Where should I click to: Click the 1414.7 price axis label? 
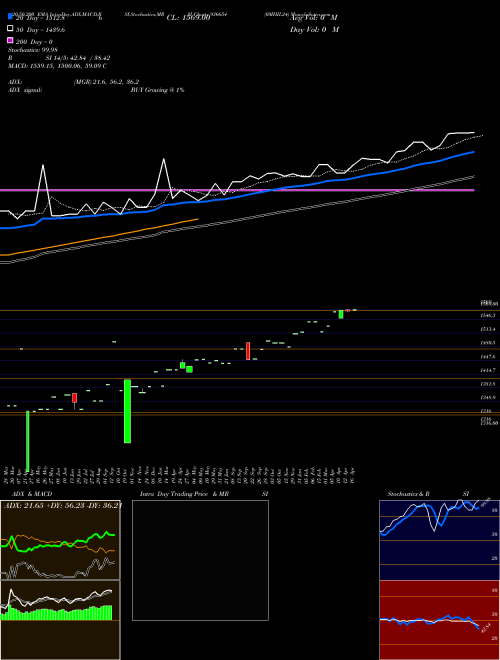[488, 370]
